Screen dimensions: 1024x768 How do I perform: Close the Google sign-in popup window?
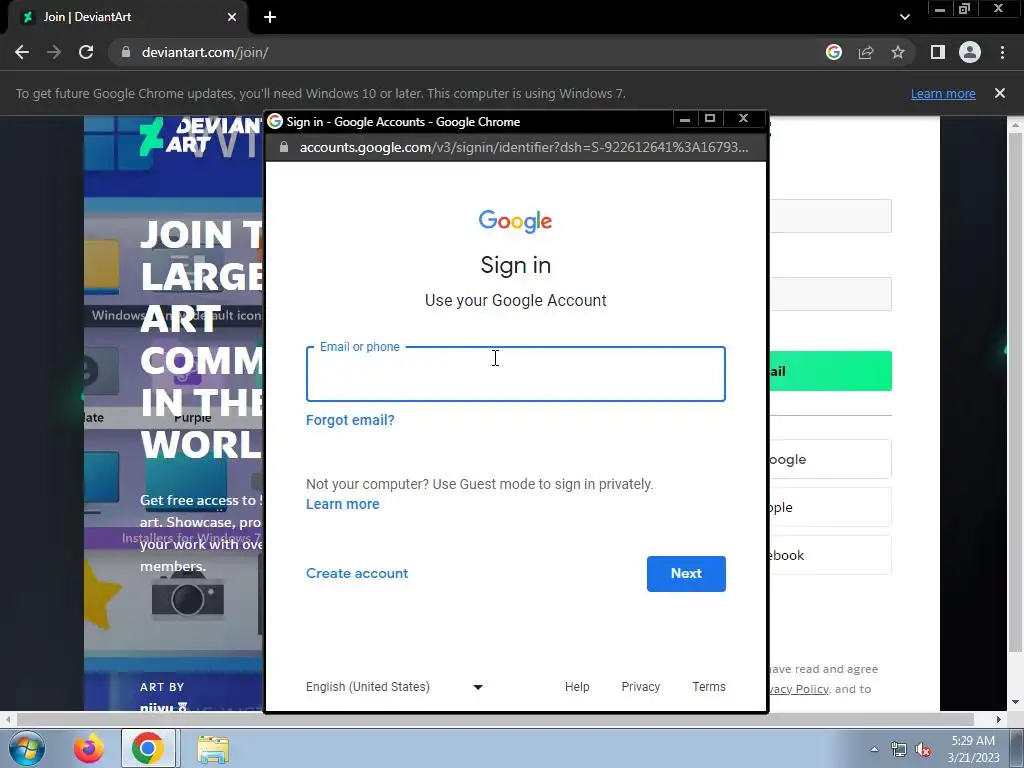[x=743, y=119]
